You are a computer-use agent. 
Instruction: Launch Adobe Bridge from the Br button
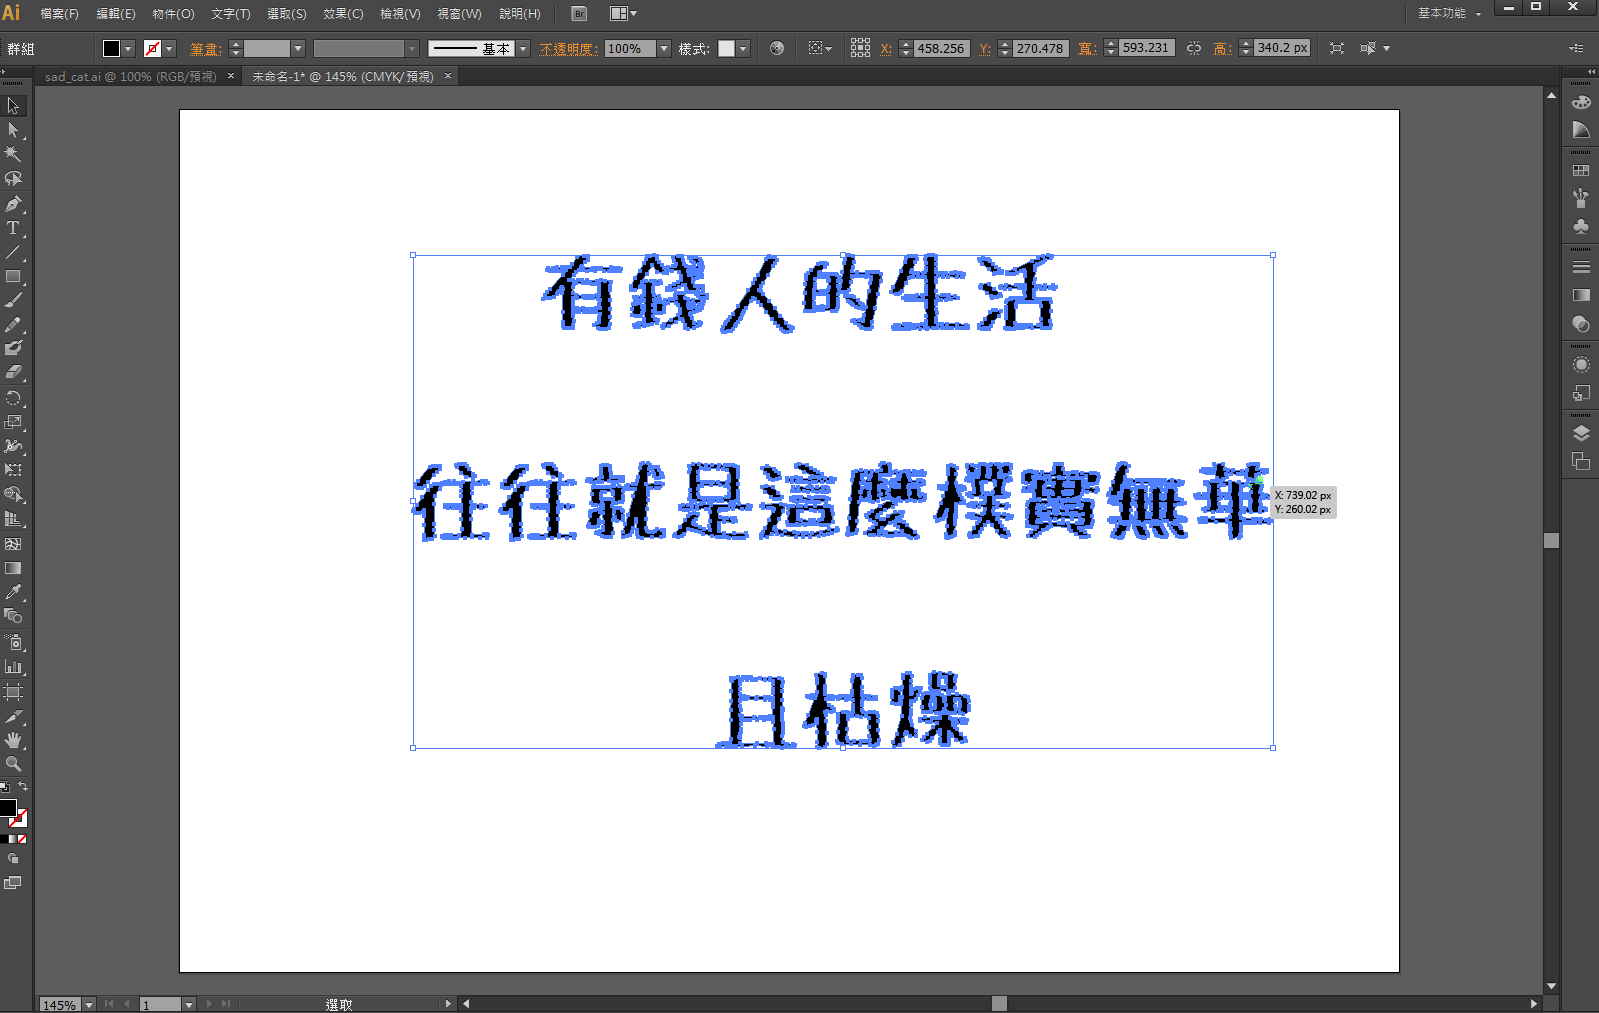point(579,14)
